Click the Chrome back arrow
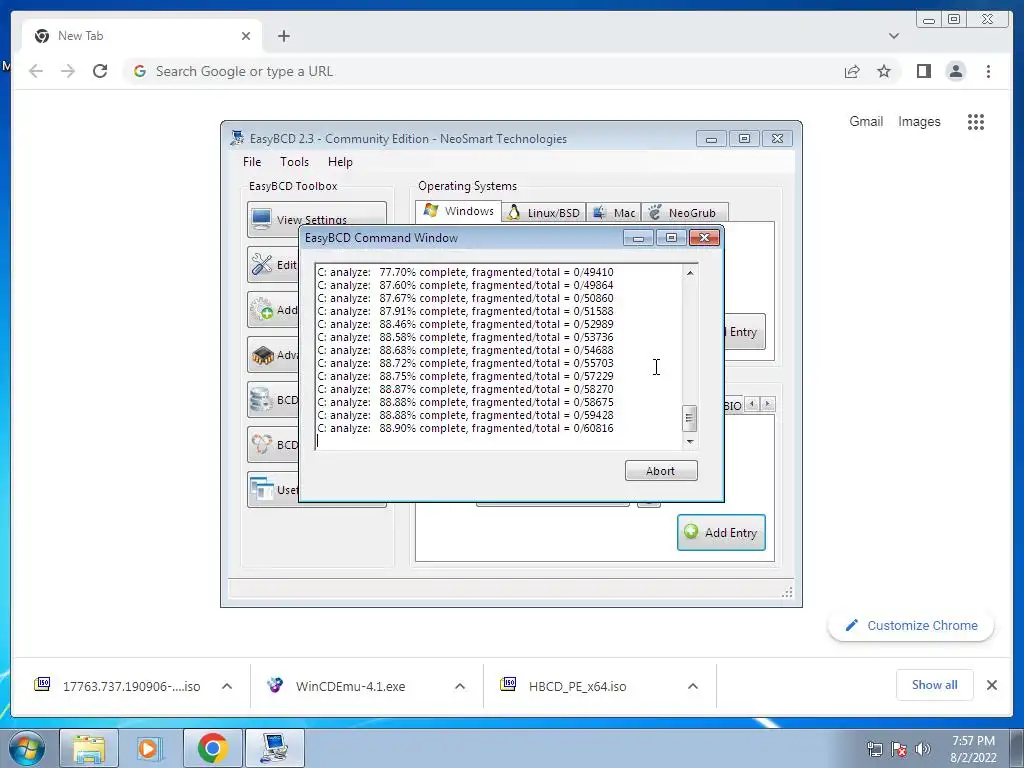 pos(36,71)
